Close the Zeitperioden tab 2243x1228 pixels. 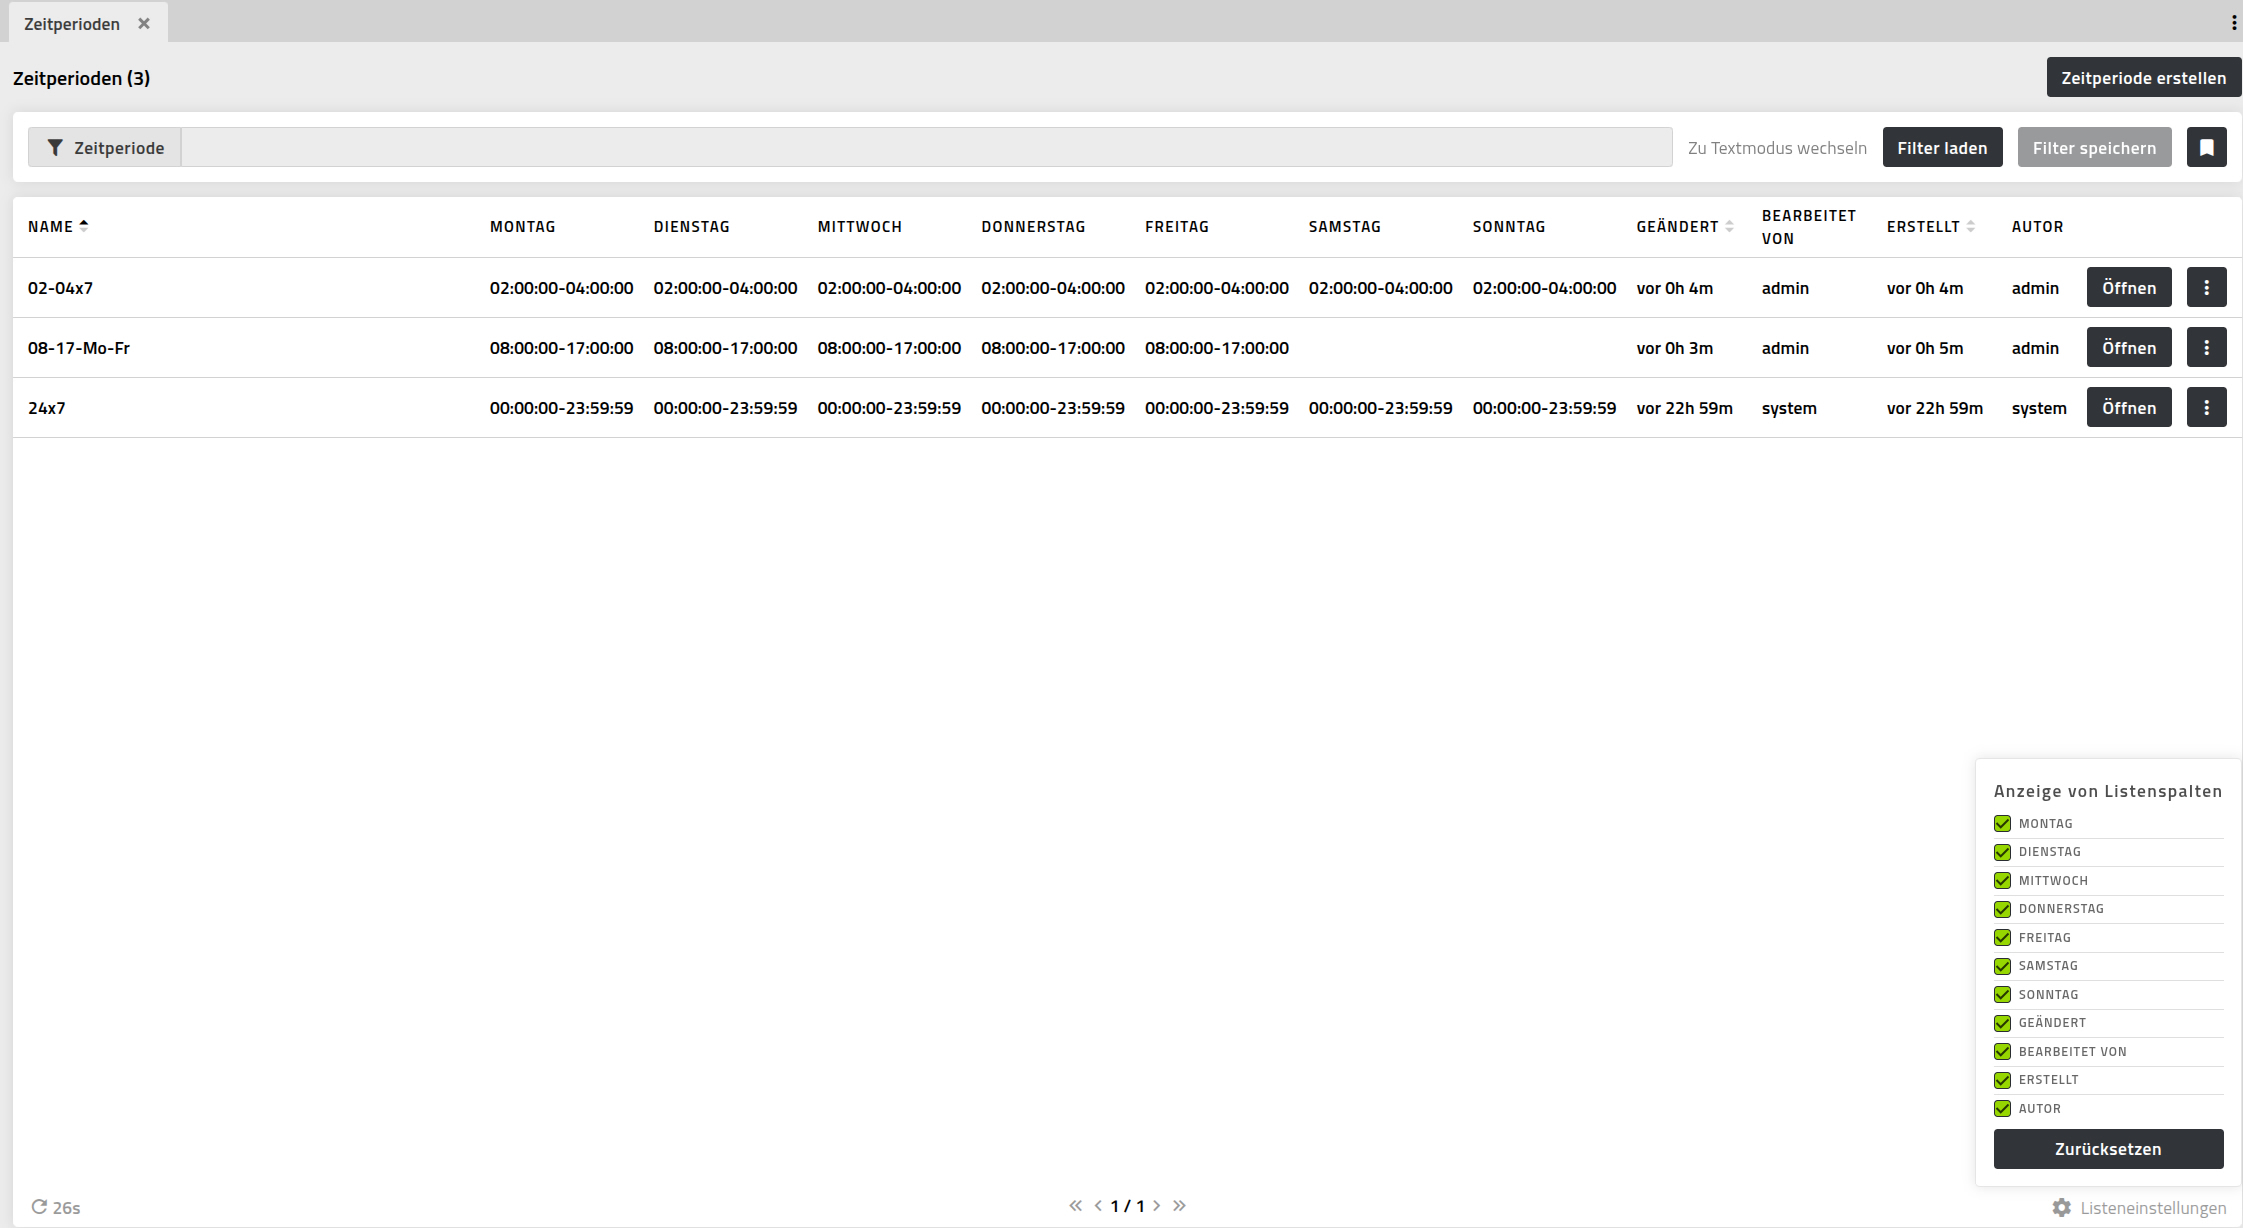coord(144,23)
